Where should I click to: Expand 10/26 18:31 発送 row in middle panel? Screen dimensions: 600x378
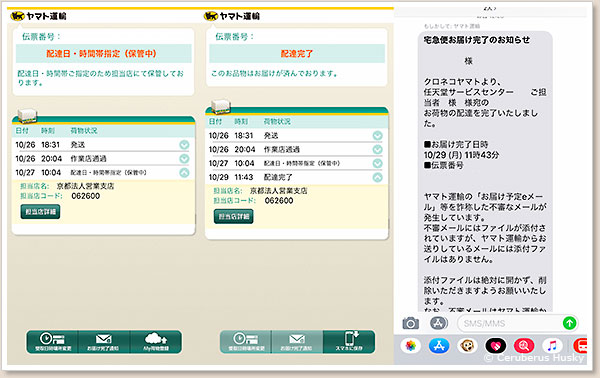(x=377, y=135)
